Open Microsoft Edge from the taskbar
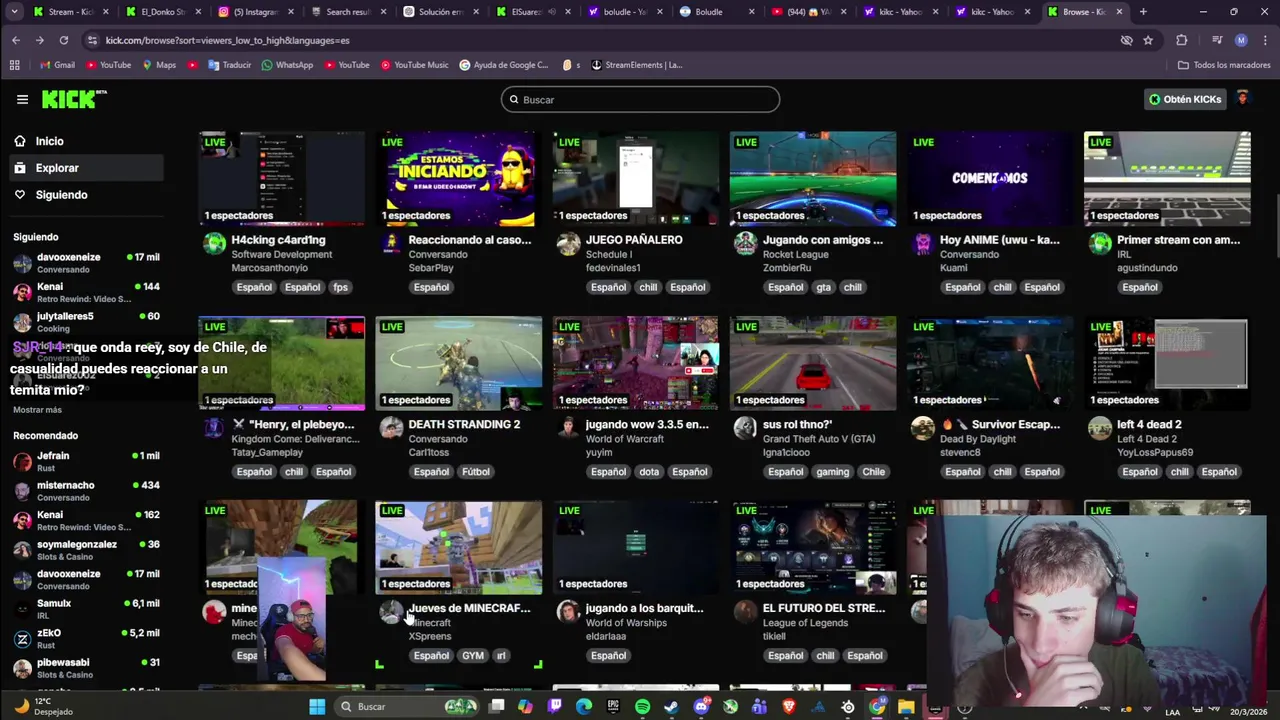Viewport: 1280px width, 720px height. point(584,707)
